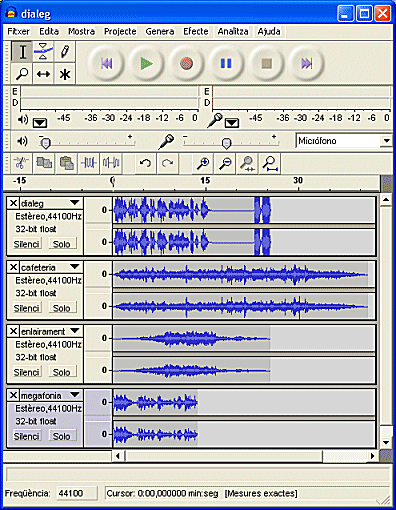This screenshot has height=510, width=396.
Task: Close the enlairament track
Action: [13, 331]
